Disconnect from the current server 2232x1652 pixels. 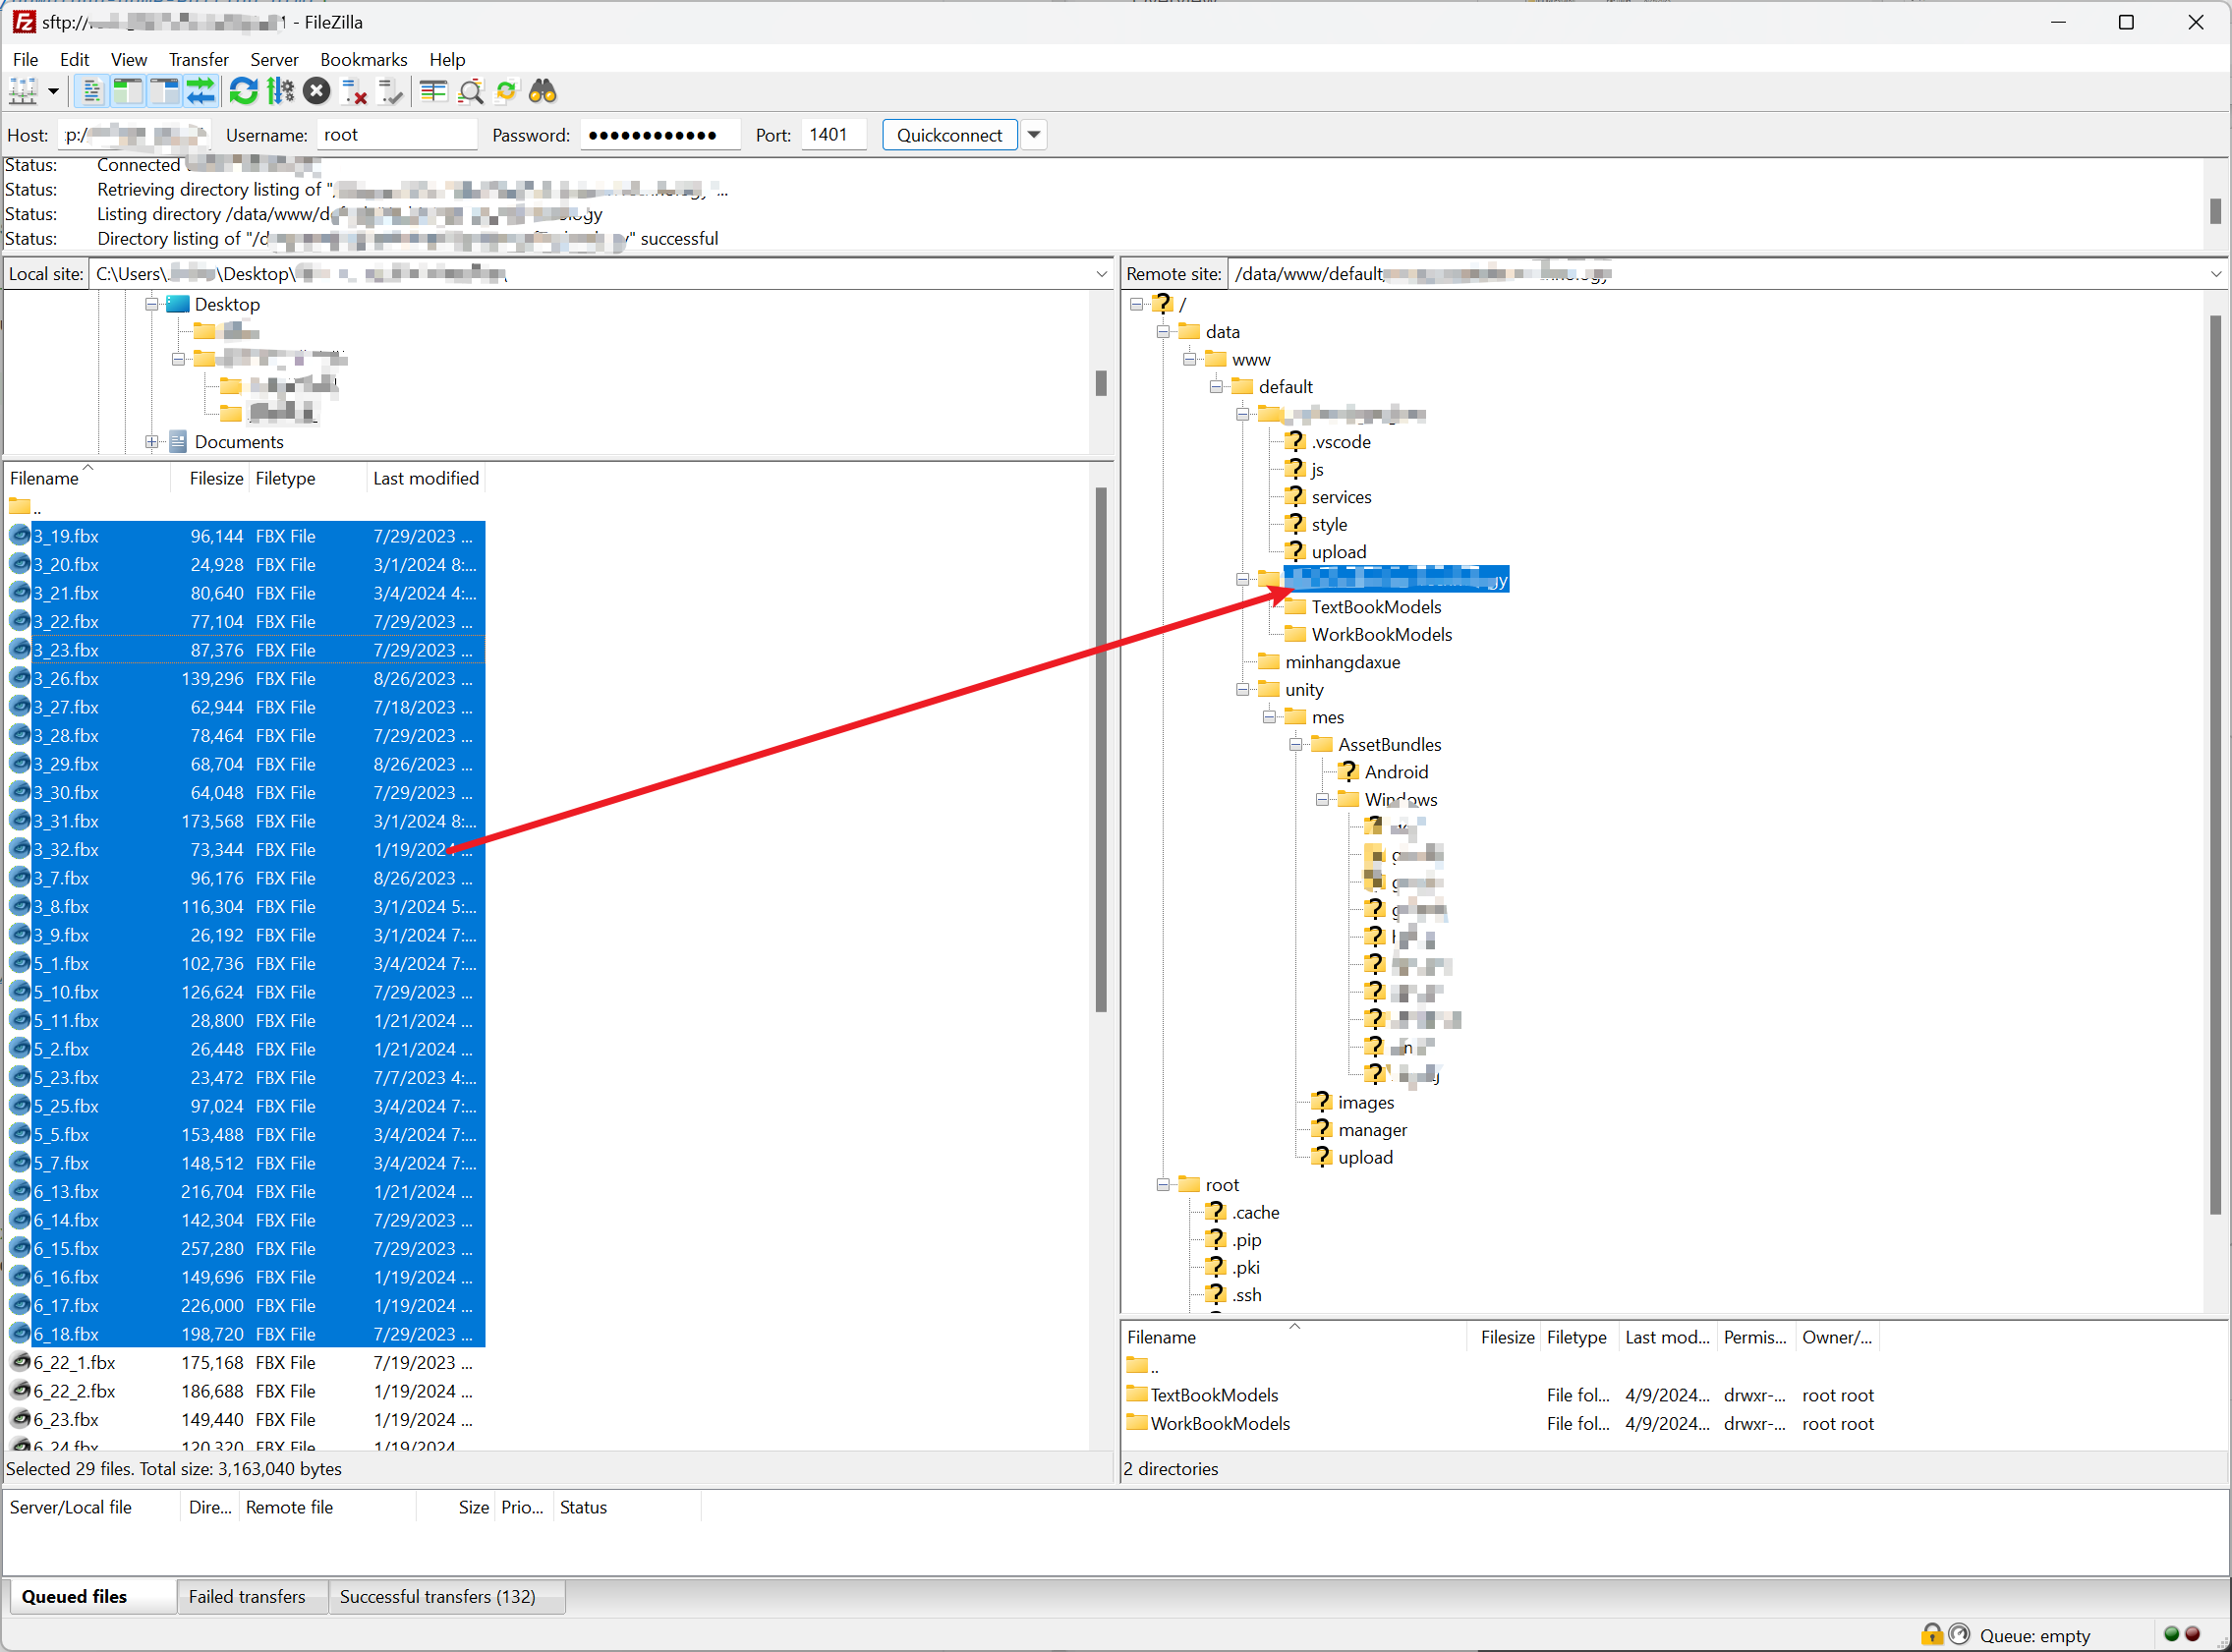coord(354,92)
